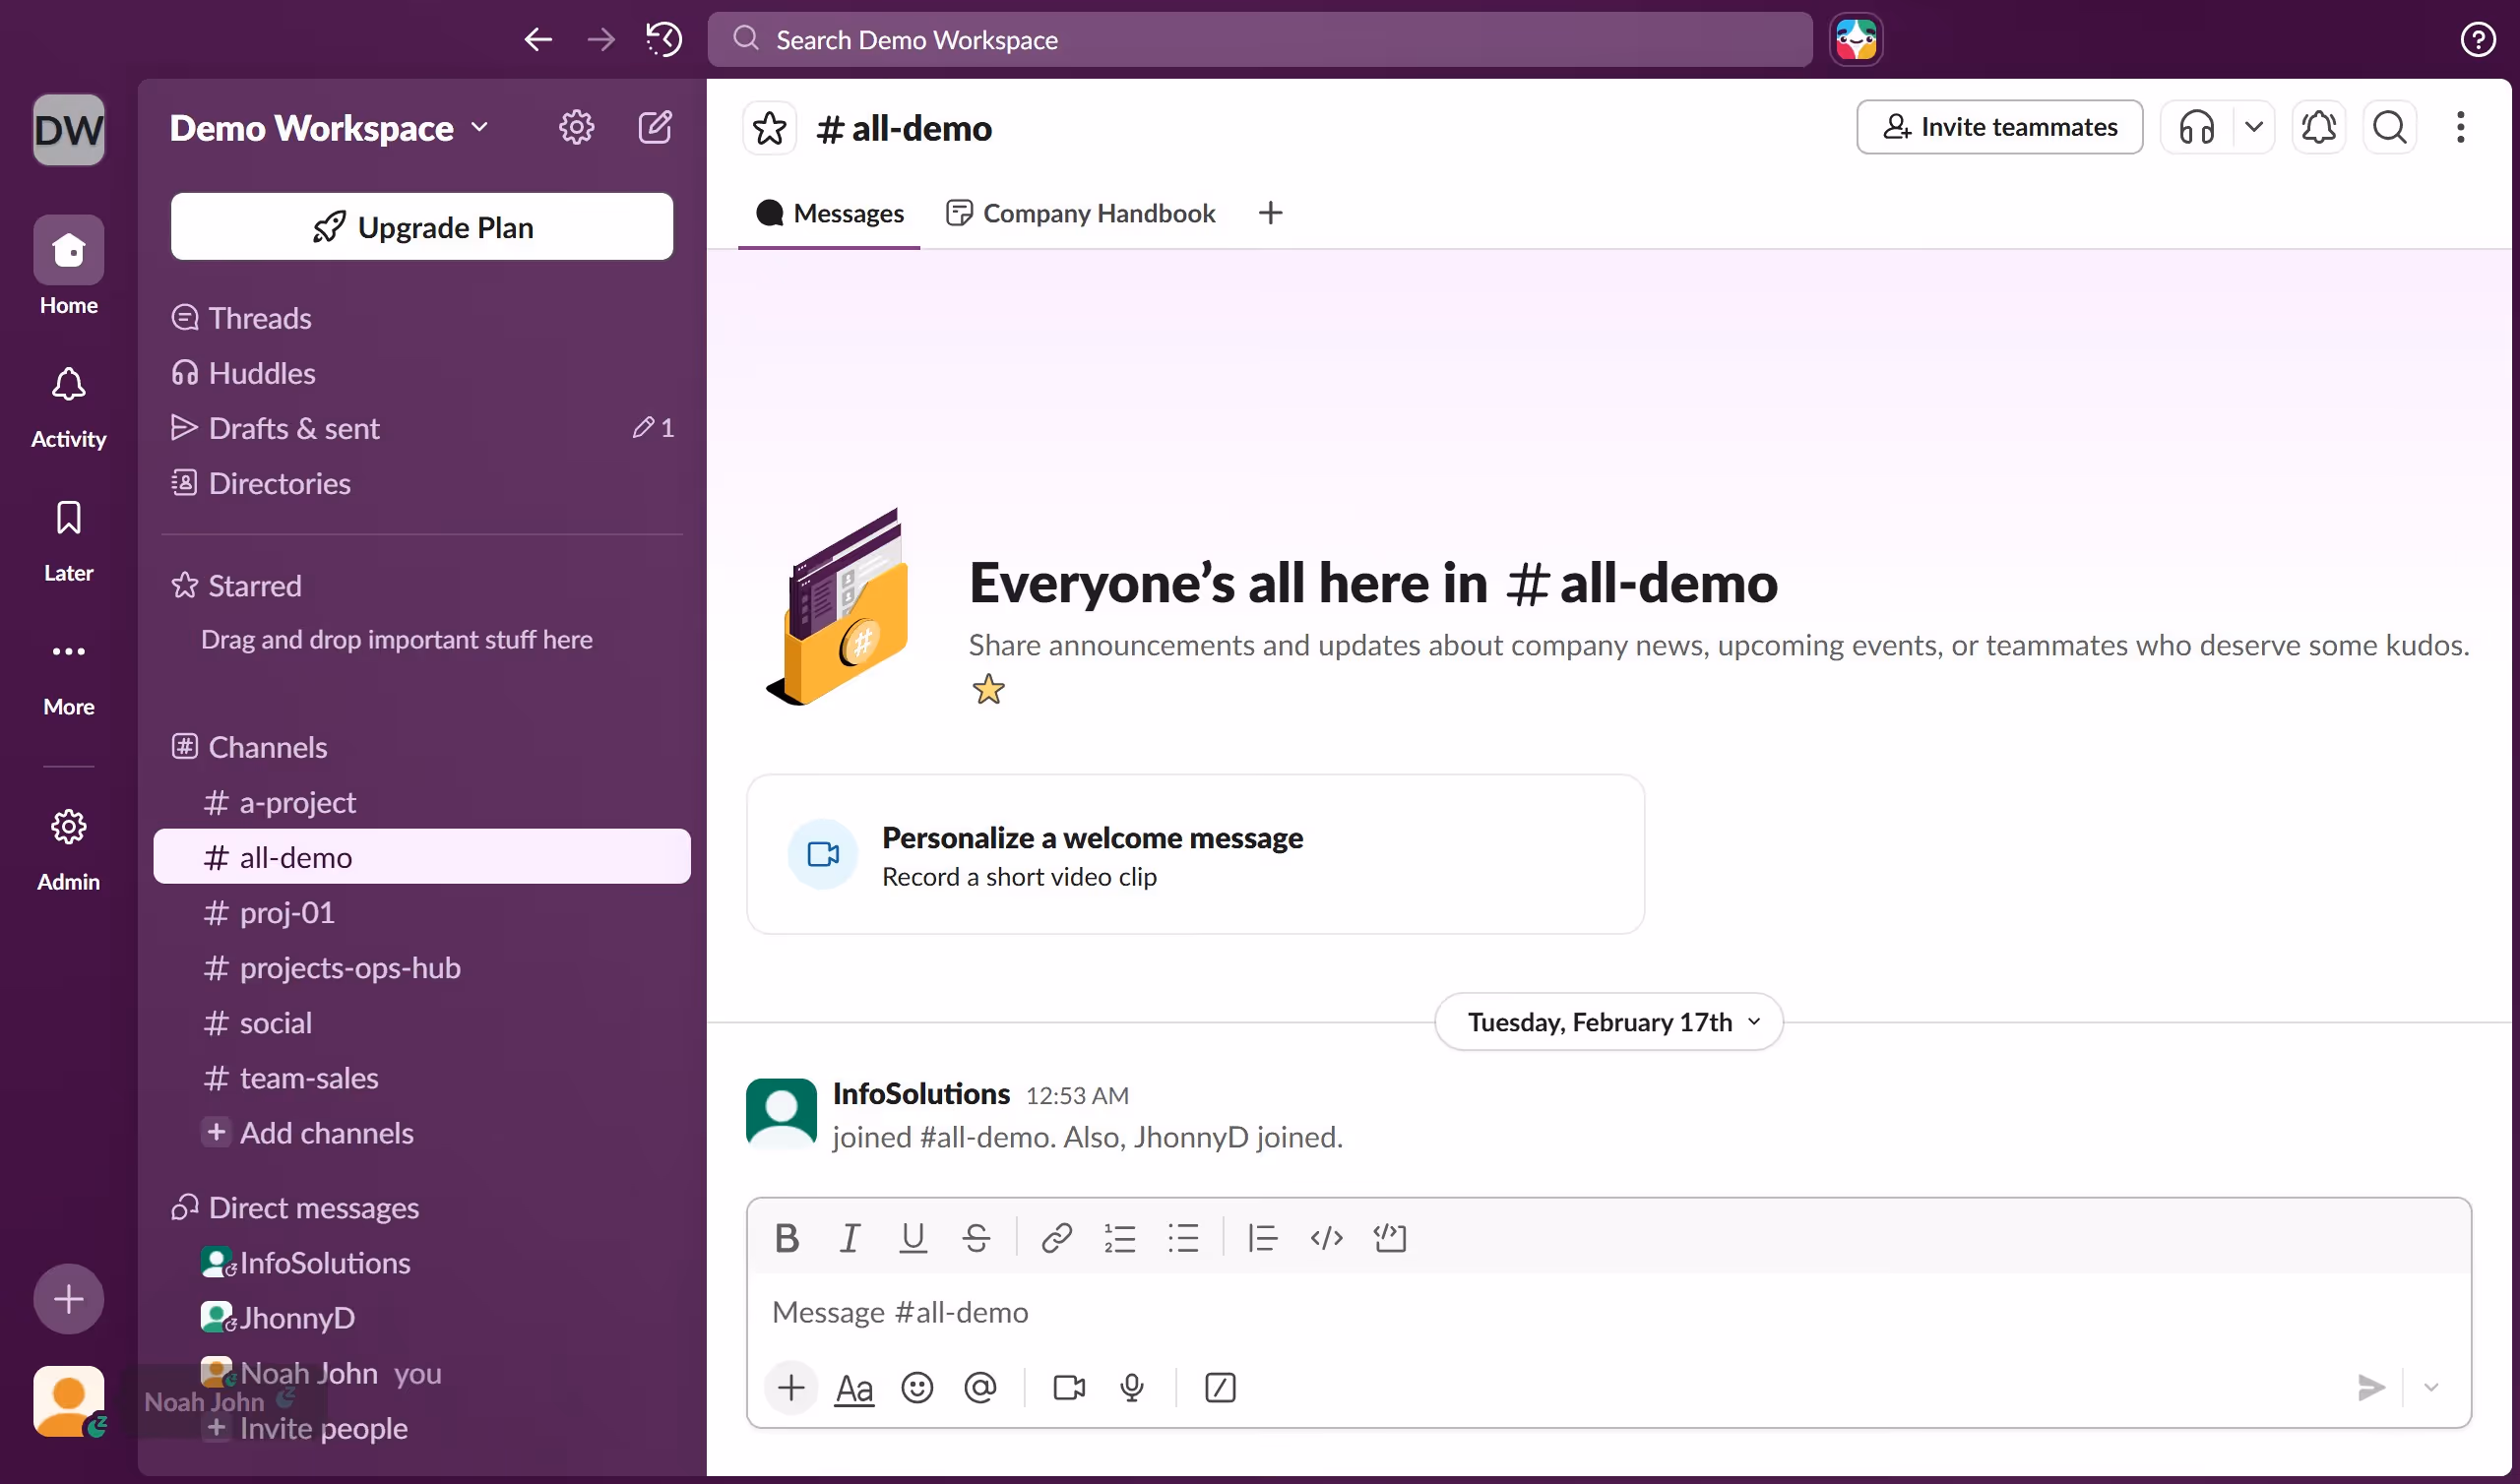Open more actions three-dot menu
This screenshot has height=1484, width=2520.
click(2460, 127)
